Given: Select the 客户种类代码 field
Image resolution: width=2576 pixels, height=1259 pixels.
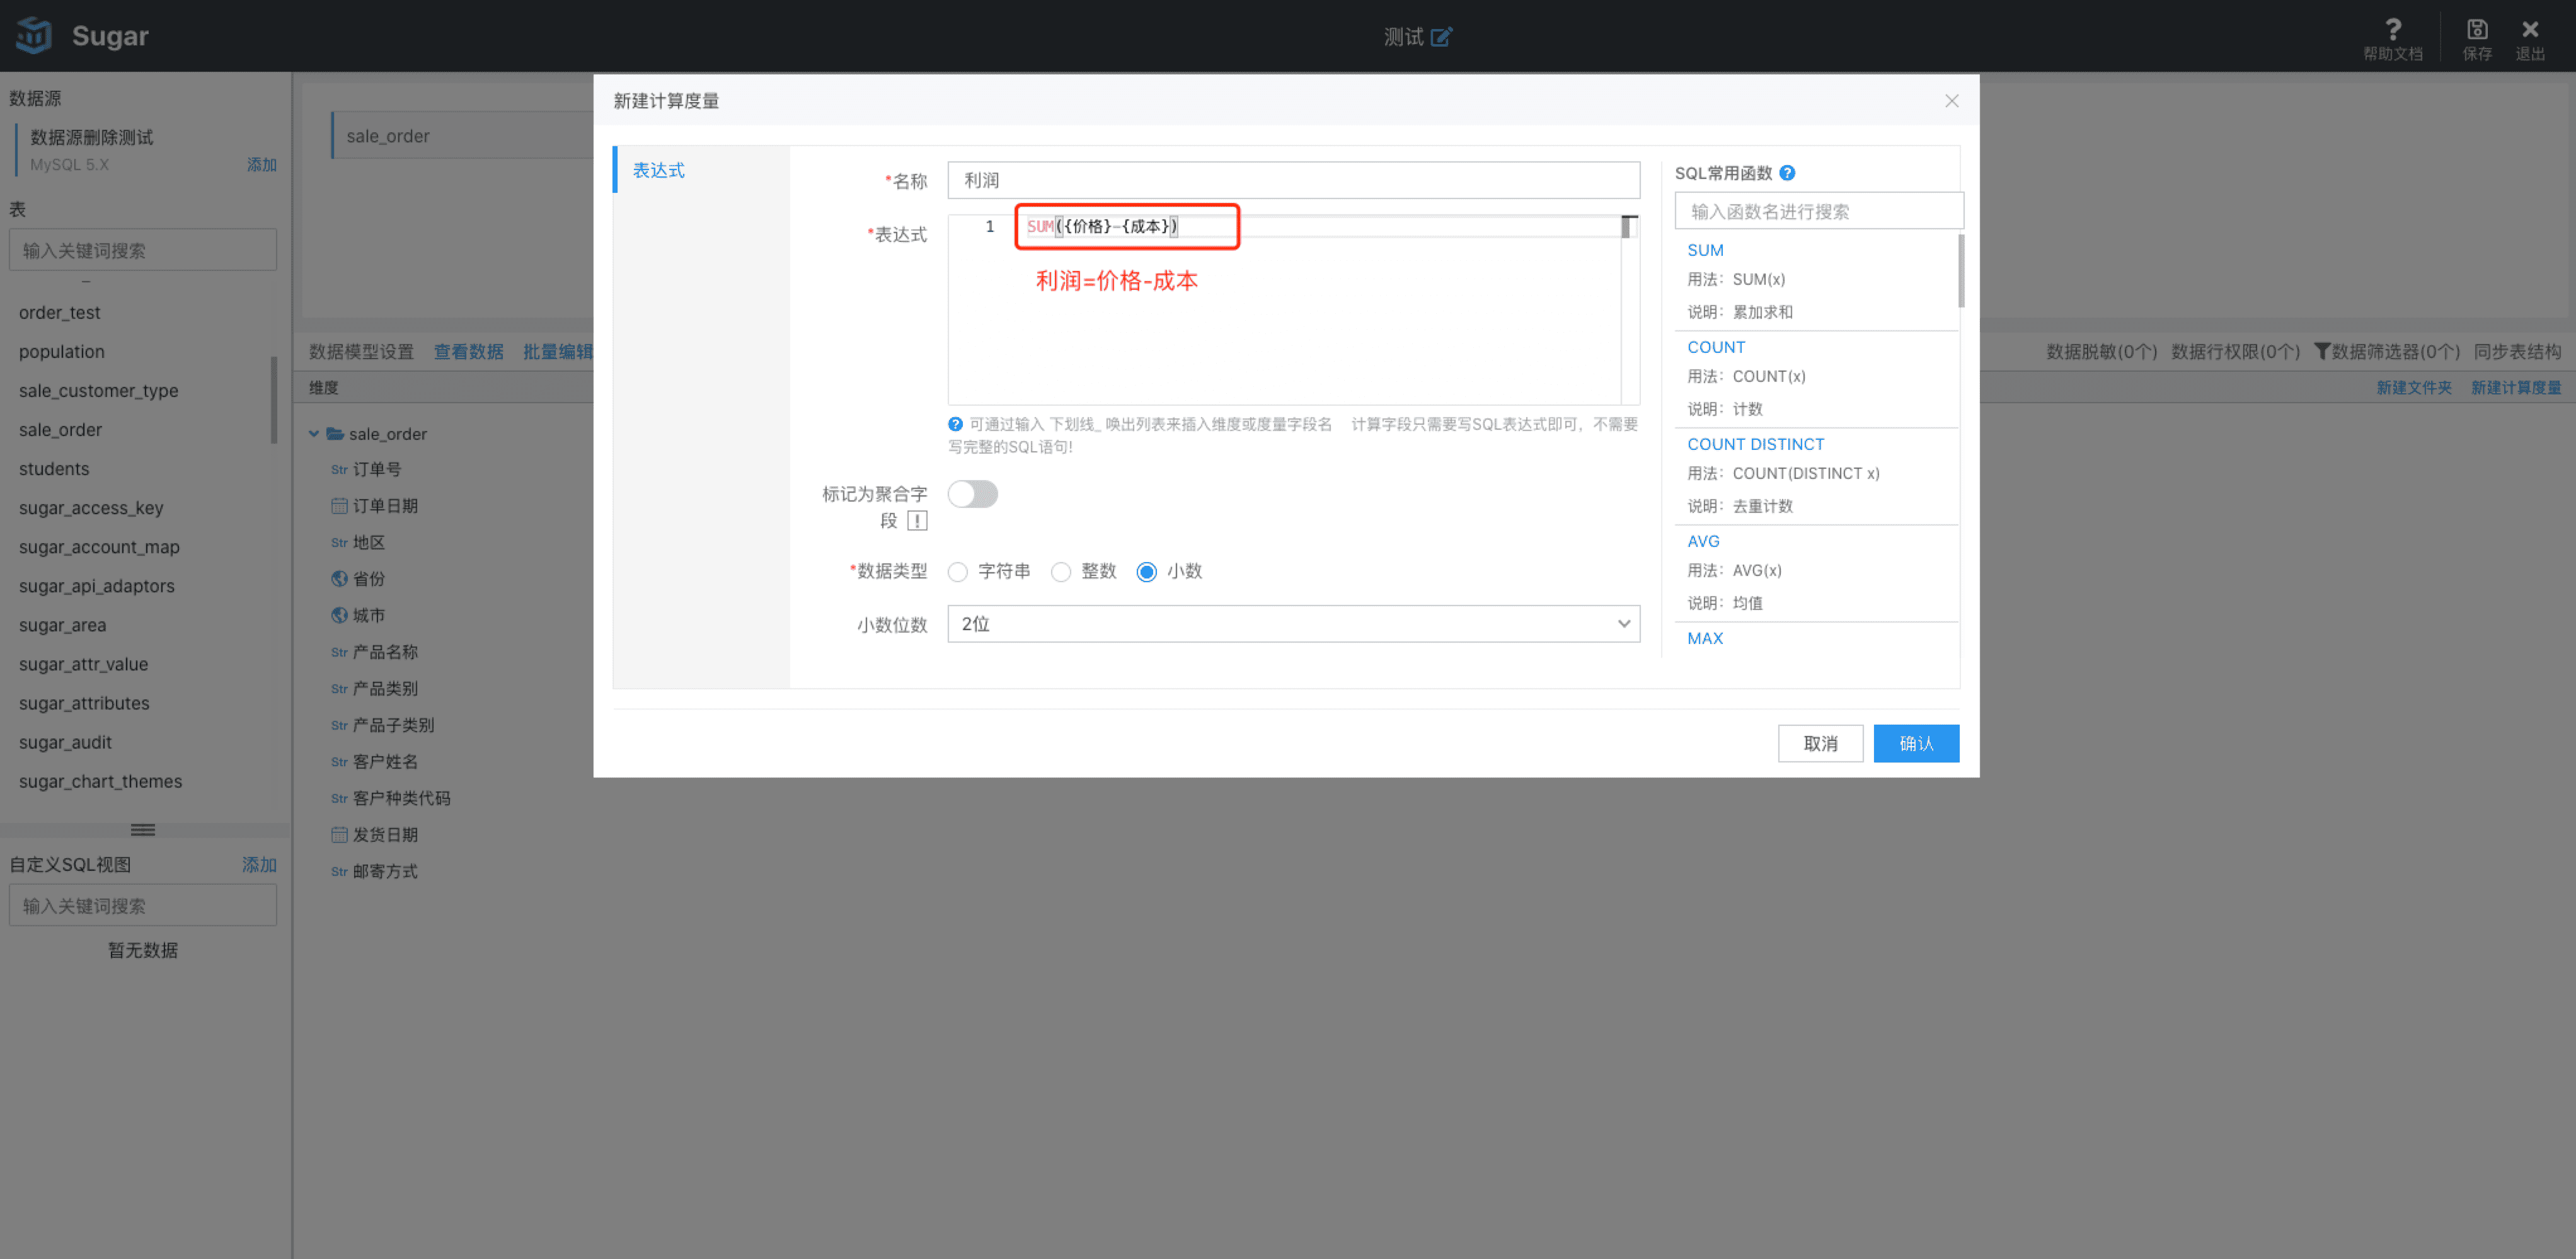Looking at the screenshot, I should (401, 798).
